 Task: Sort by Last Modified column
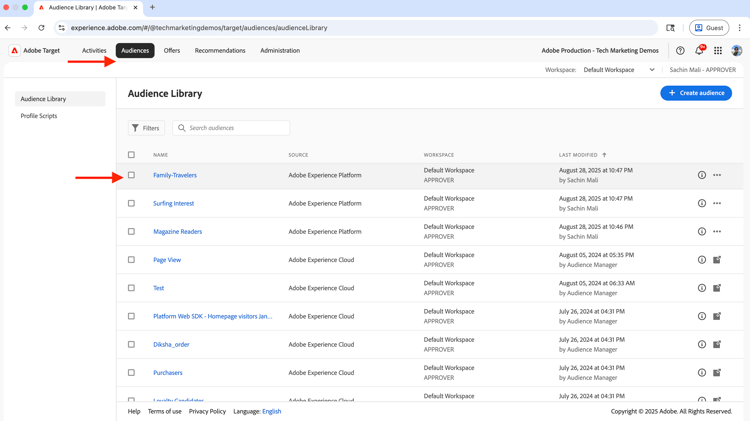pos(579,155)
